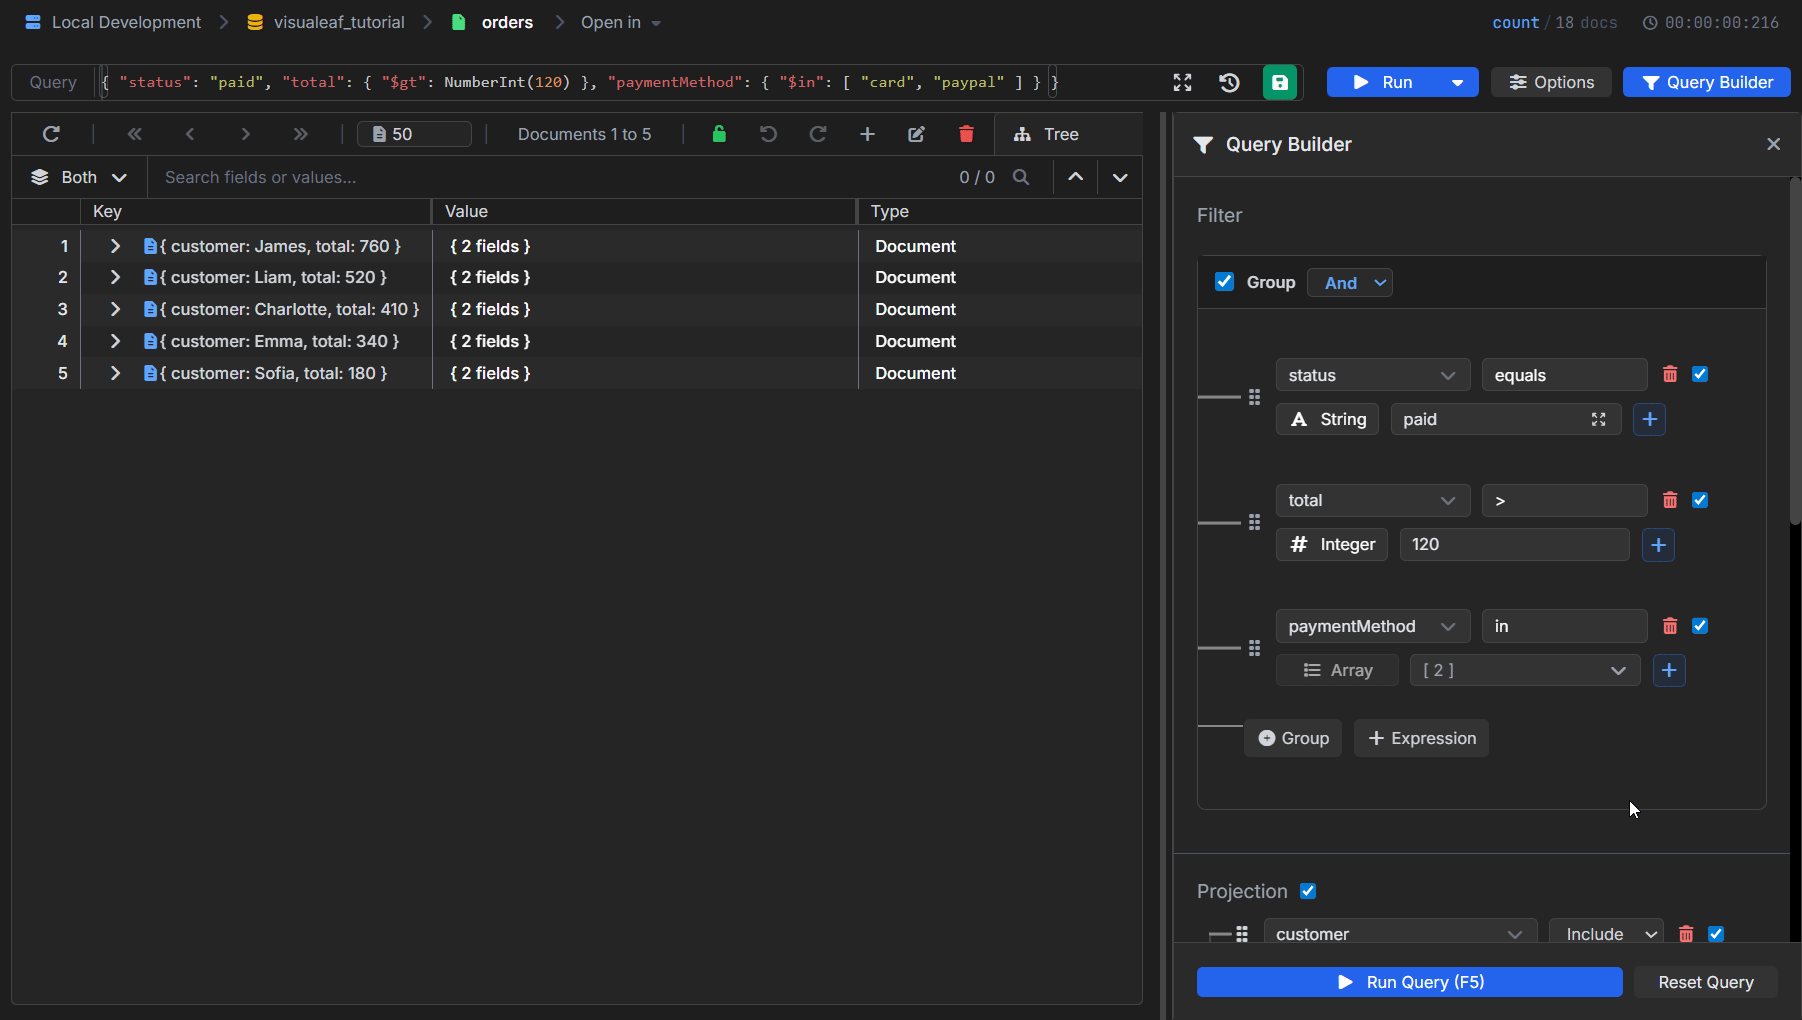
Task: Click the Reset Query button
Action: coord(1706,982)
